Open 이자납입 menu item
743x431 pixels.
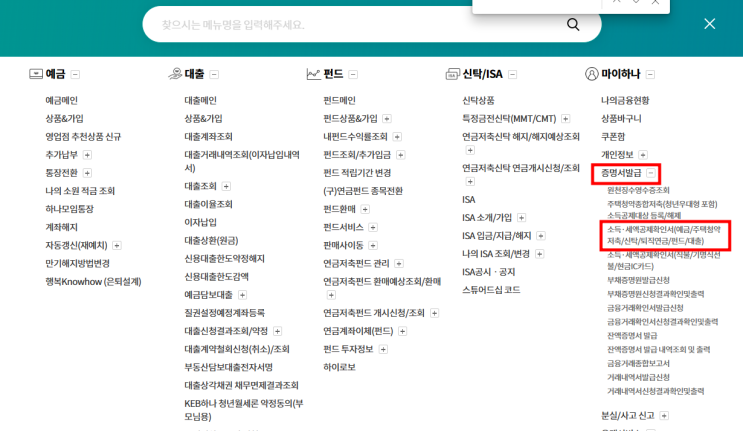pos(200,222)
